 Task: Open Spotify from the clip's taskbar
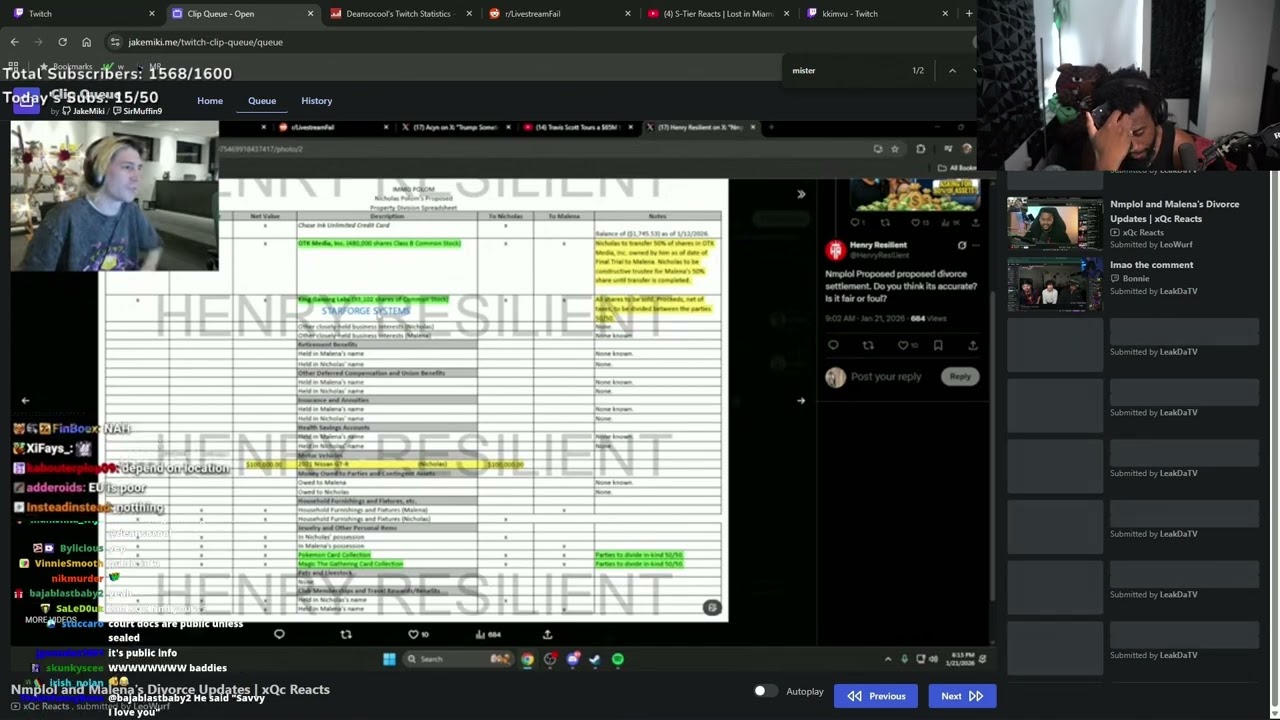click(617, 659)
